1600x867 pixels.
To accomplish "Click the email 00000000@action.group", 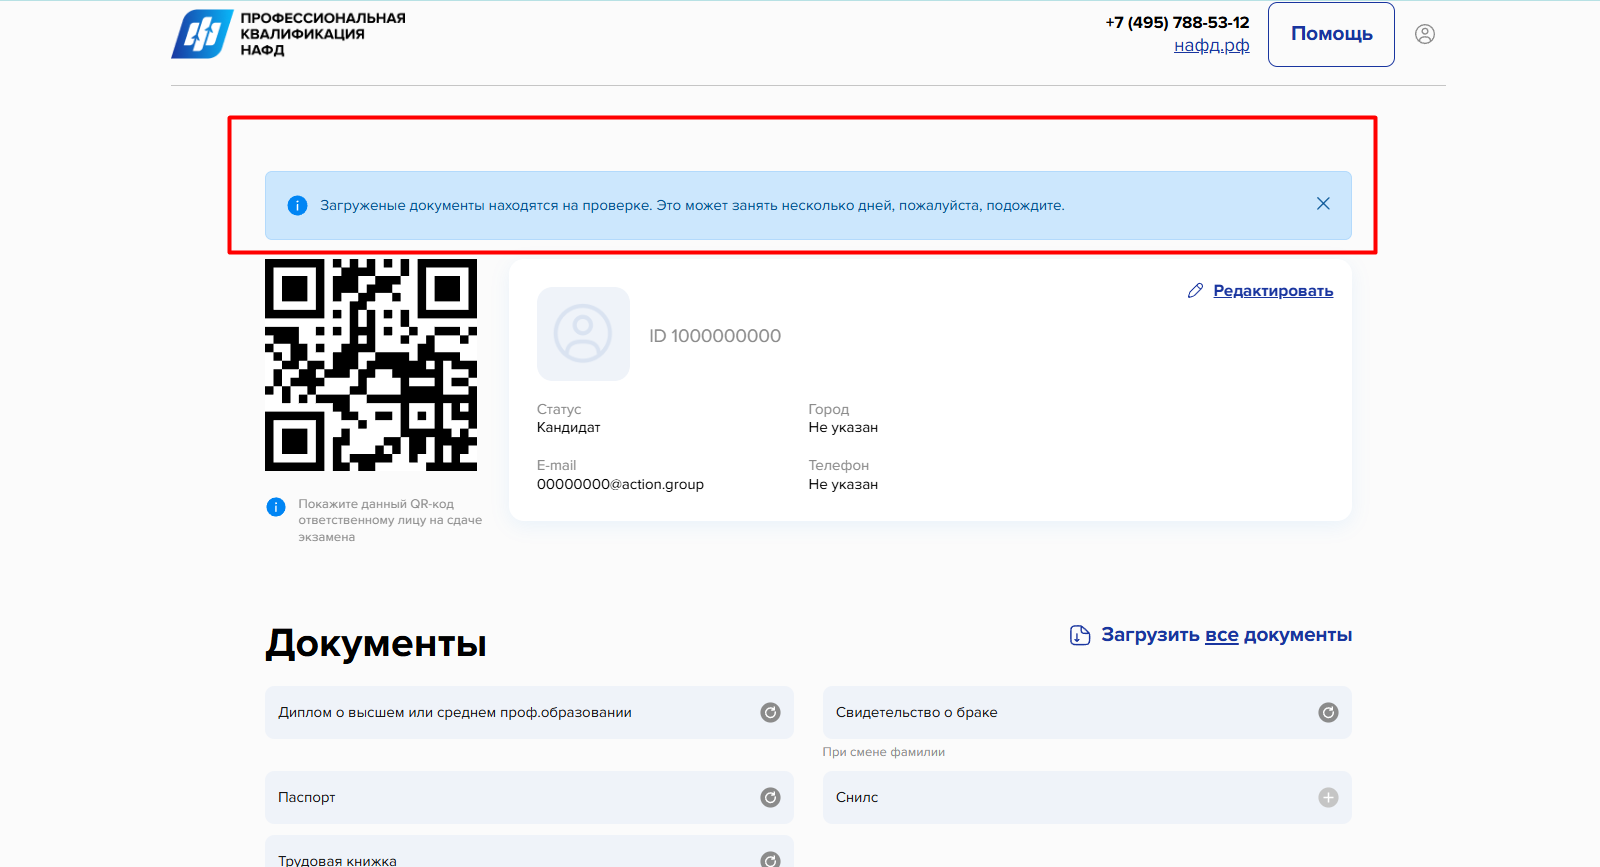I will pyautogui.click(x=620, y=484).
